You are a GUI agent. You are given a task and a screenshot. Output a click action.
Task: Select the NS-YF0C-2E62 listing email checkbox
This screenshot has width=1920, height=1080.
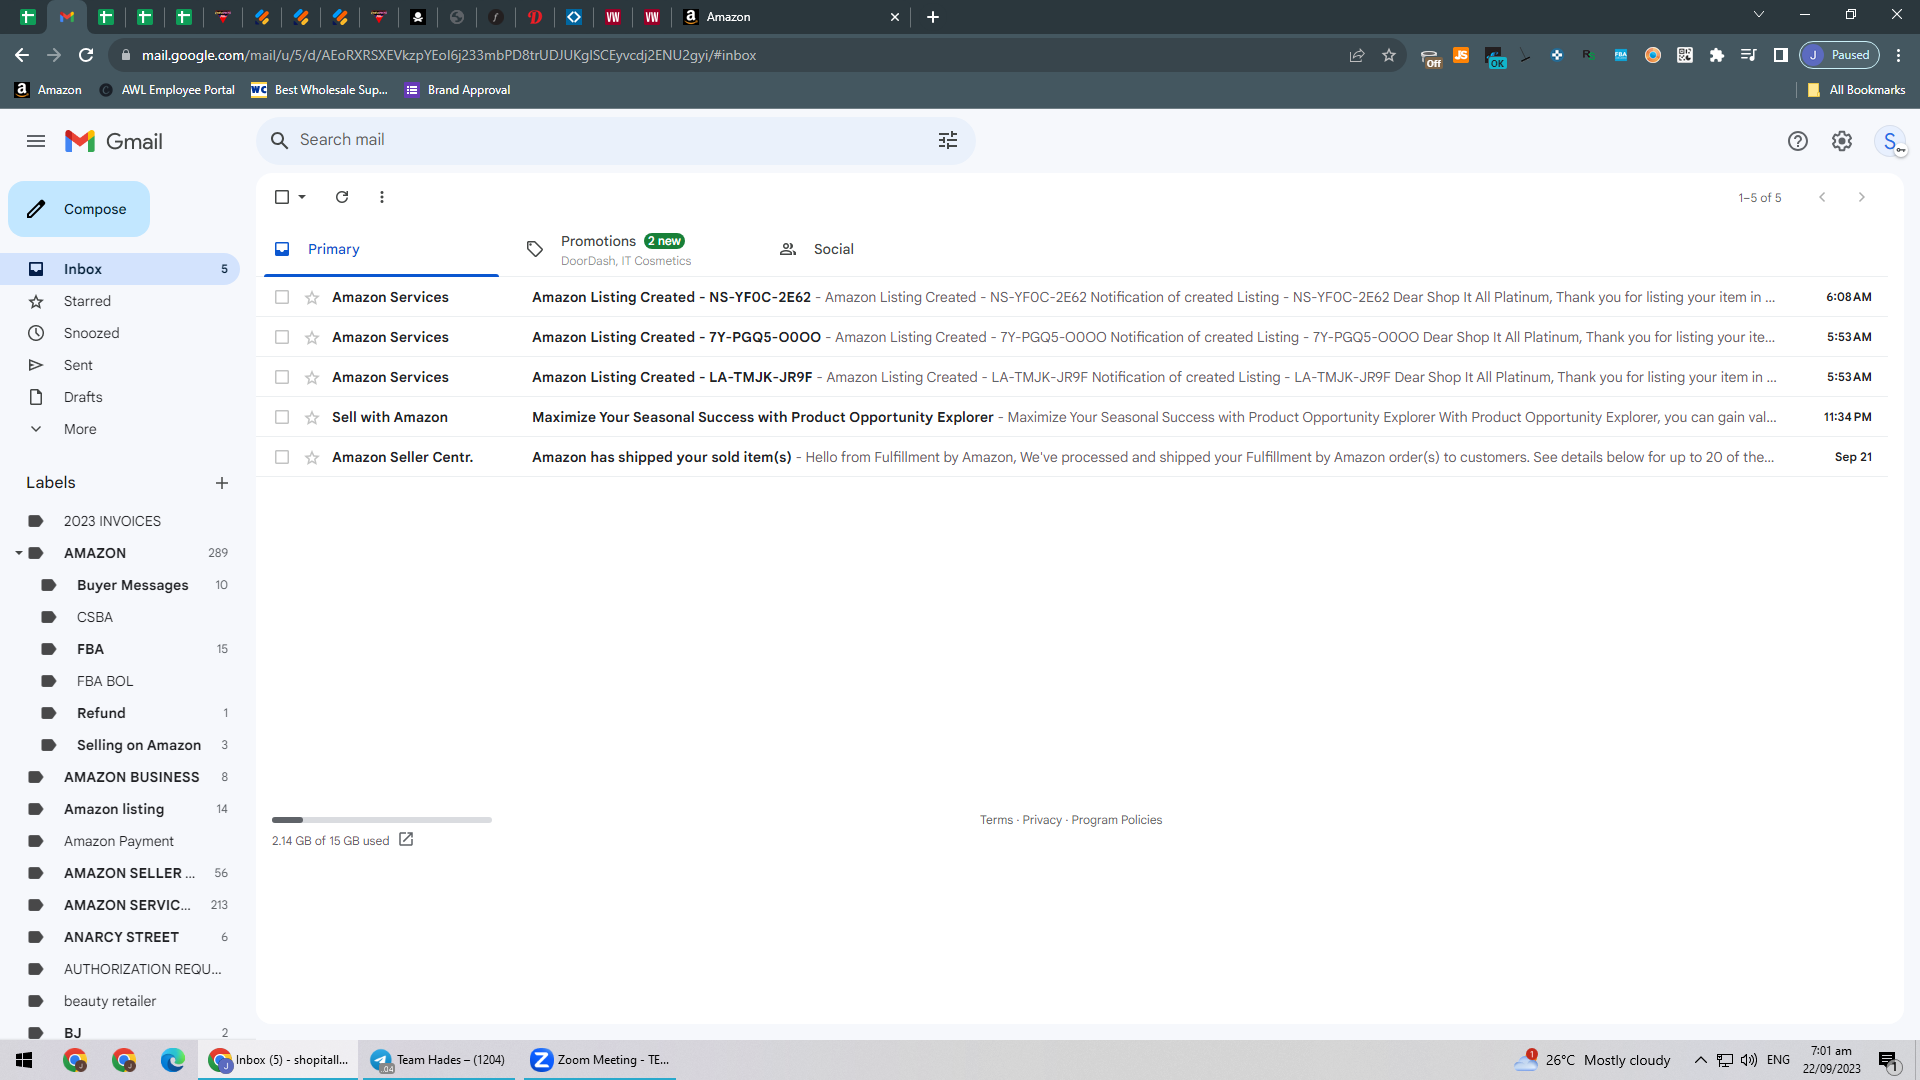(282, 297)
